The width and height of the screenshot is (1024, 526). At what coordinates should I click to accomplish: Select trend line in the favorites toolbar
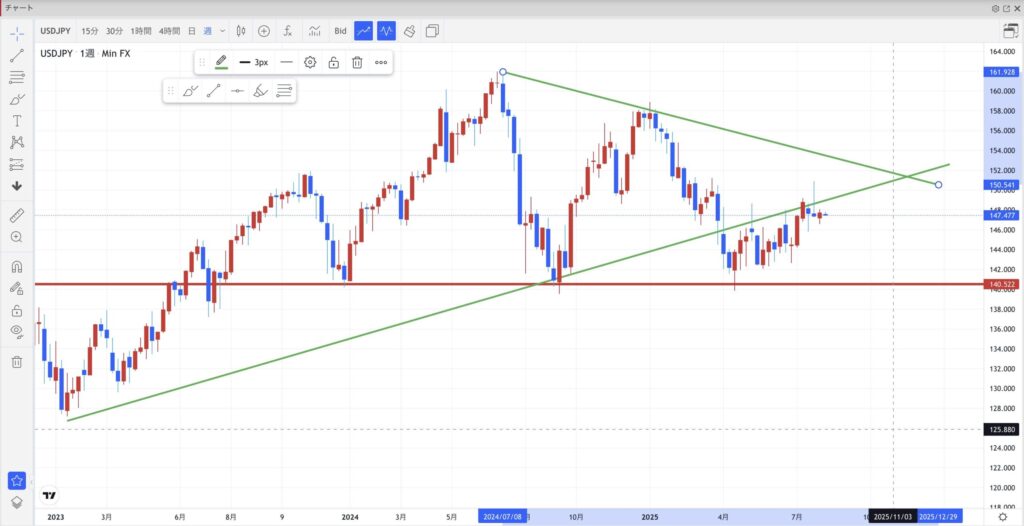point(213,91)
